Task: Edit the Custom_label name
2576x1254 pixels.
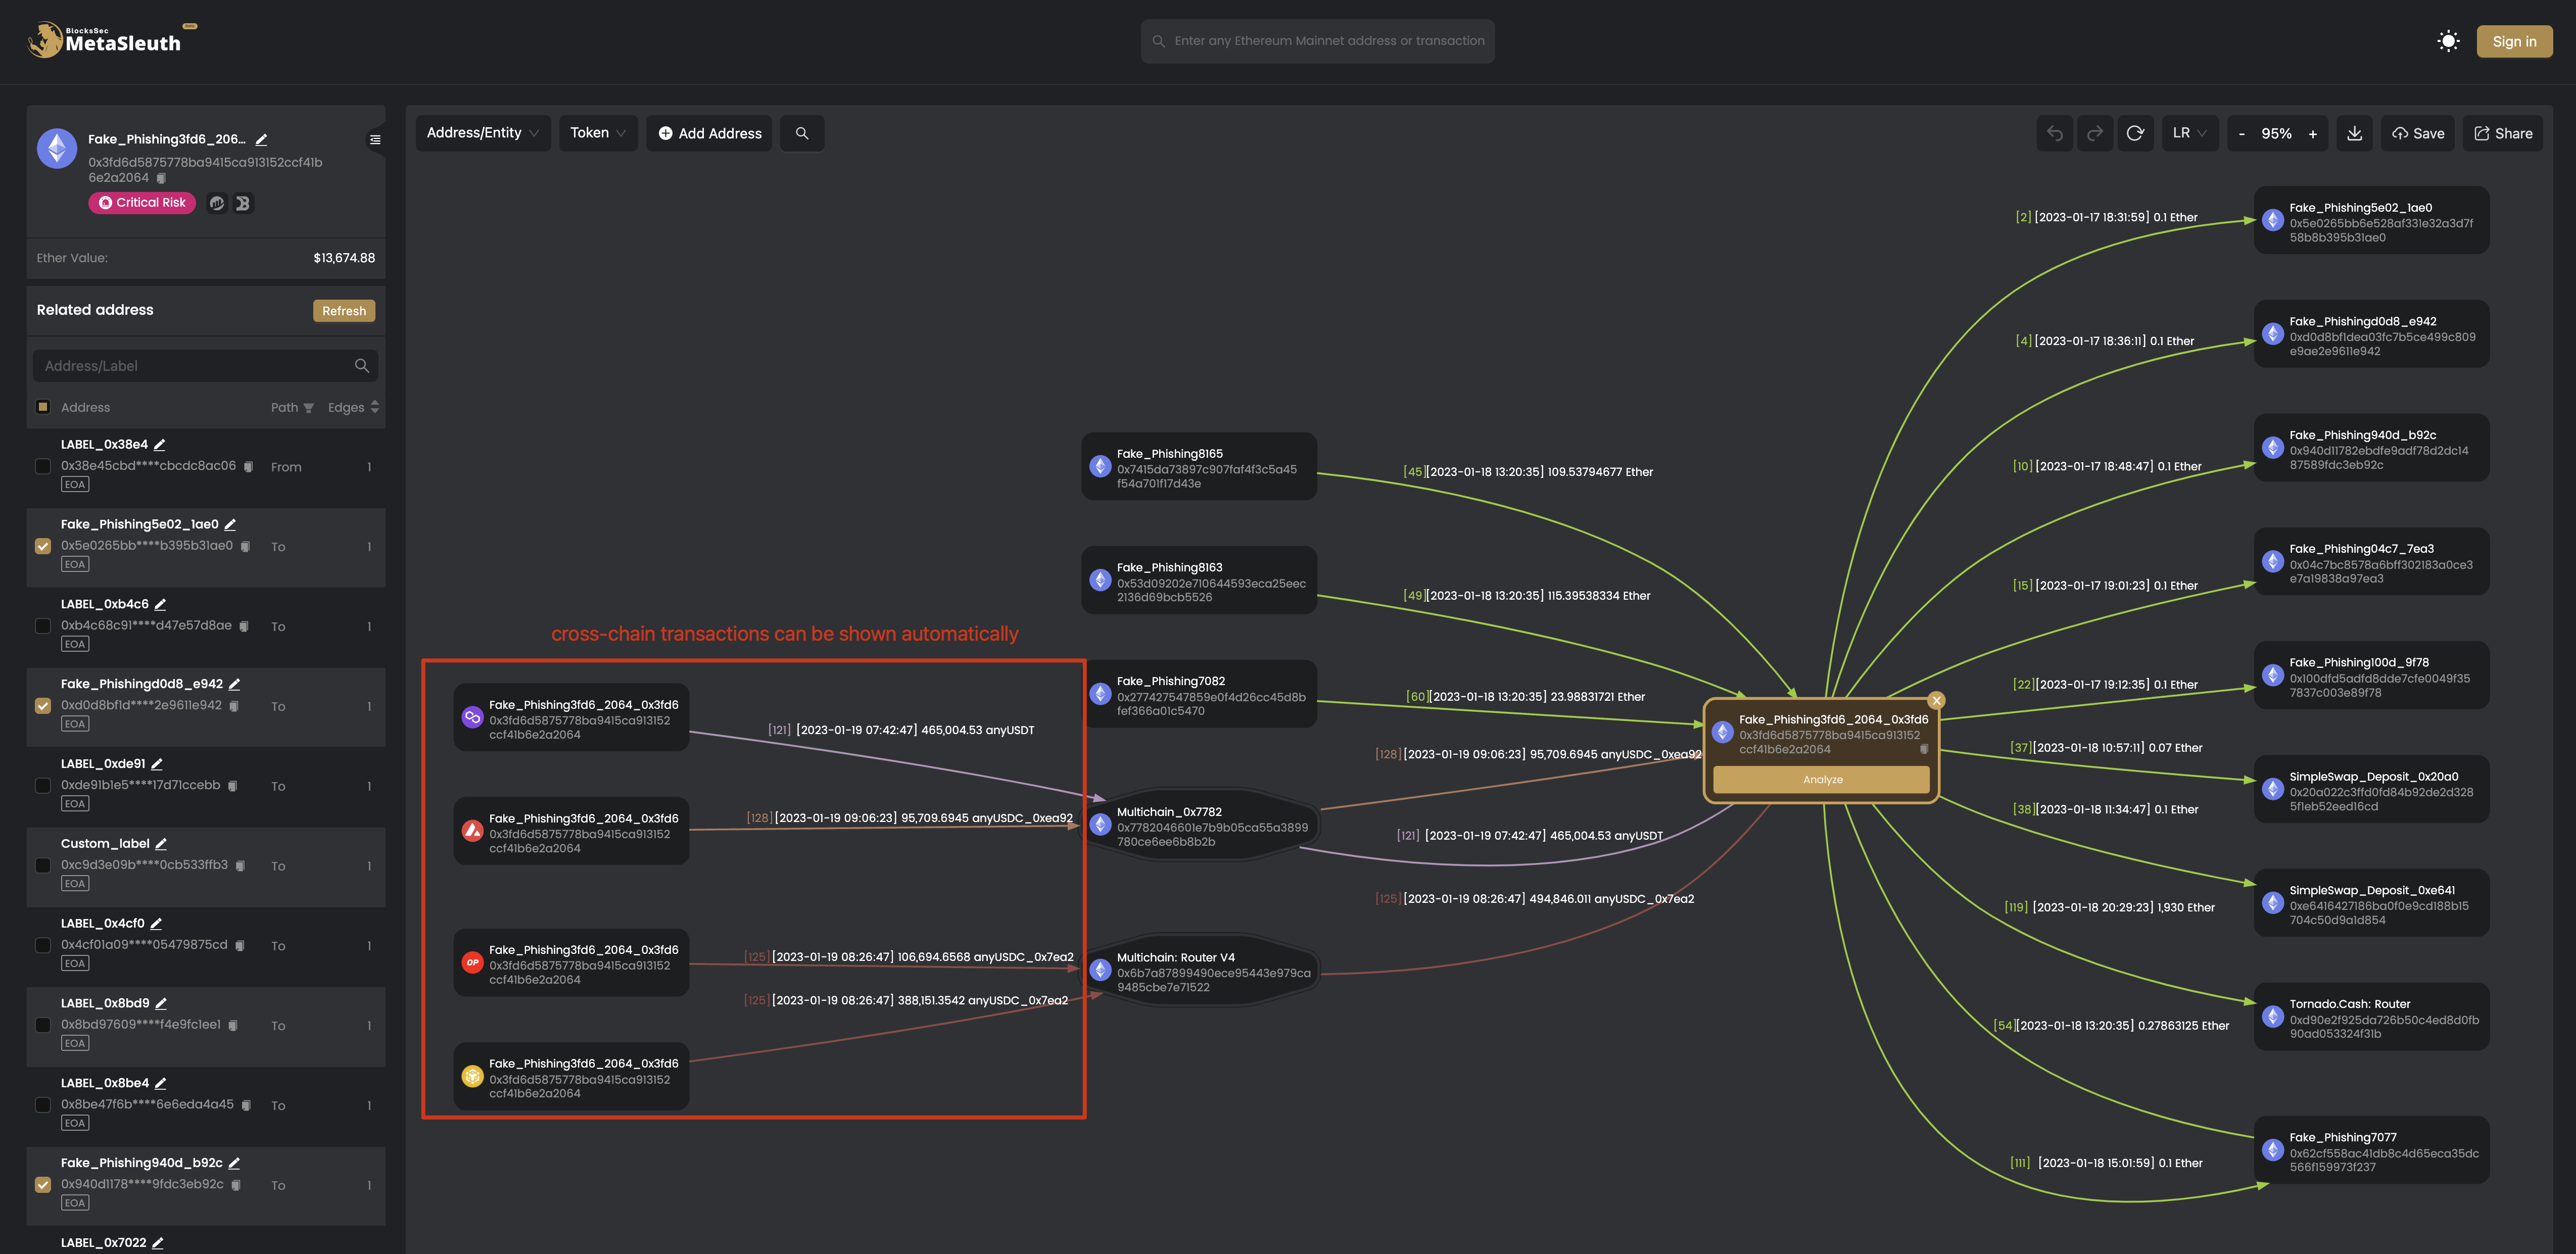Action: click(x=161, y=844)
